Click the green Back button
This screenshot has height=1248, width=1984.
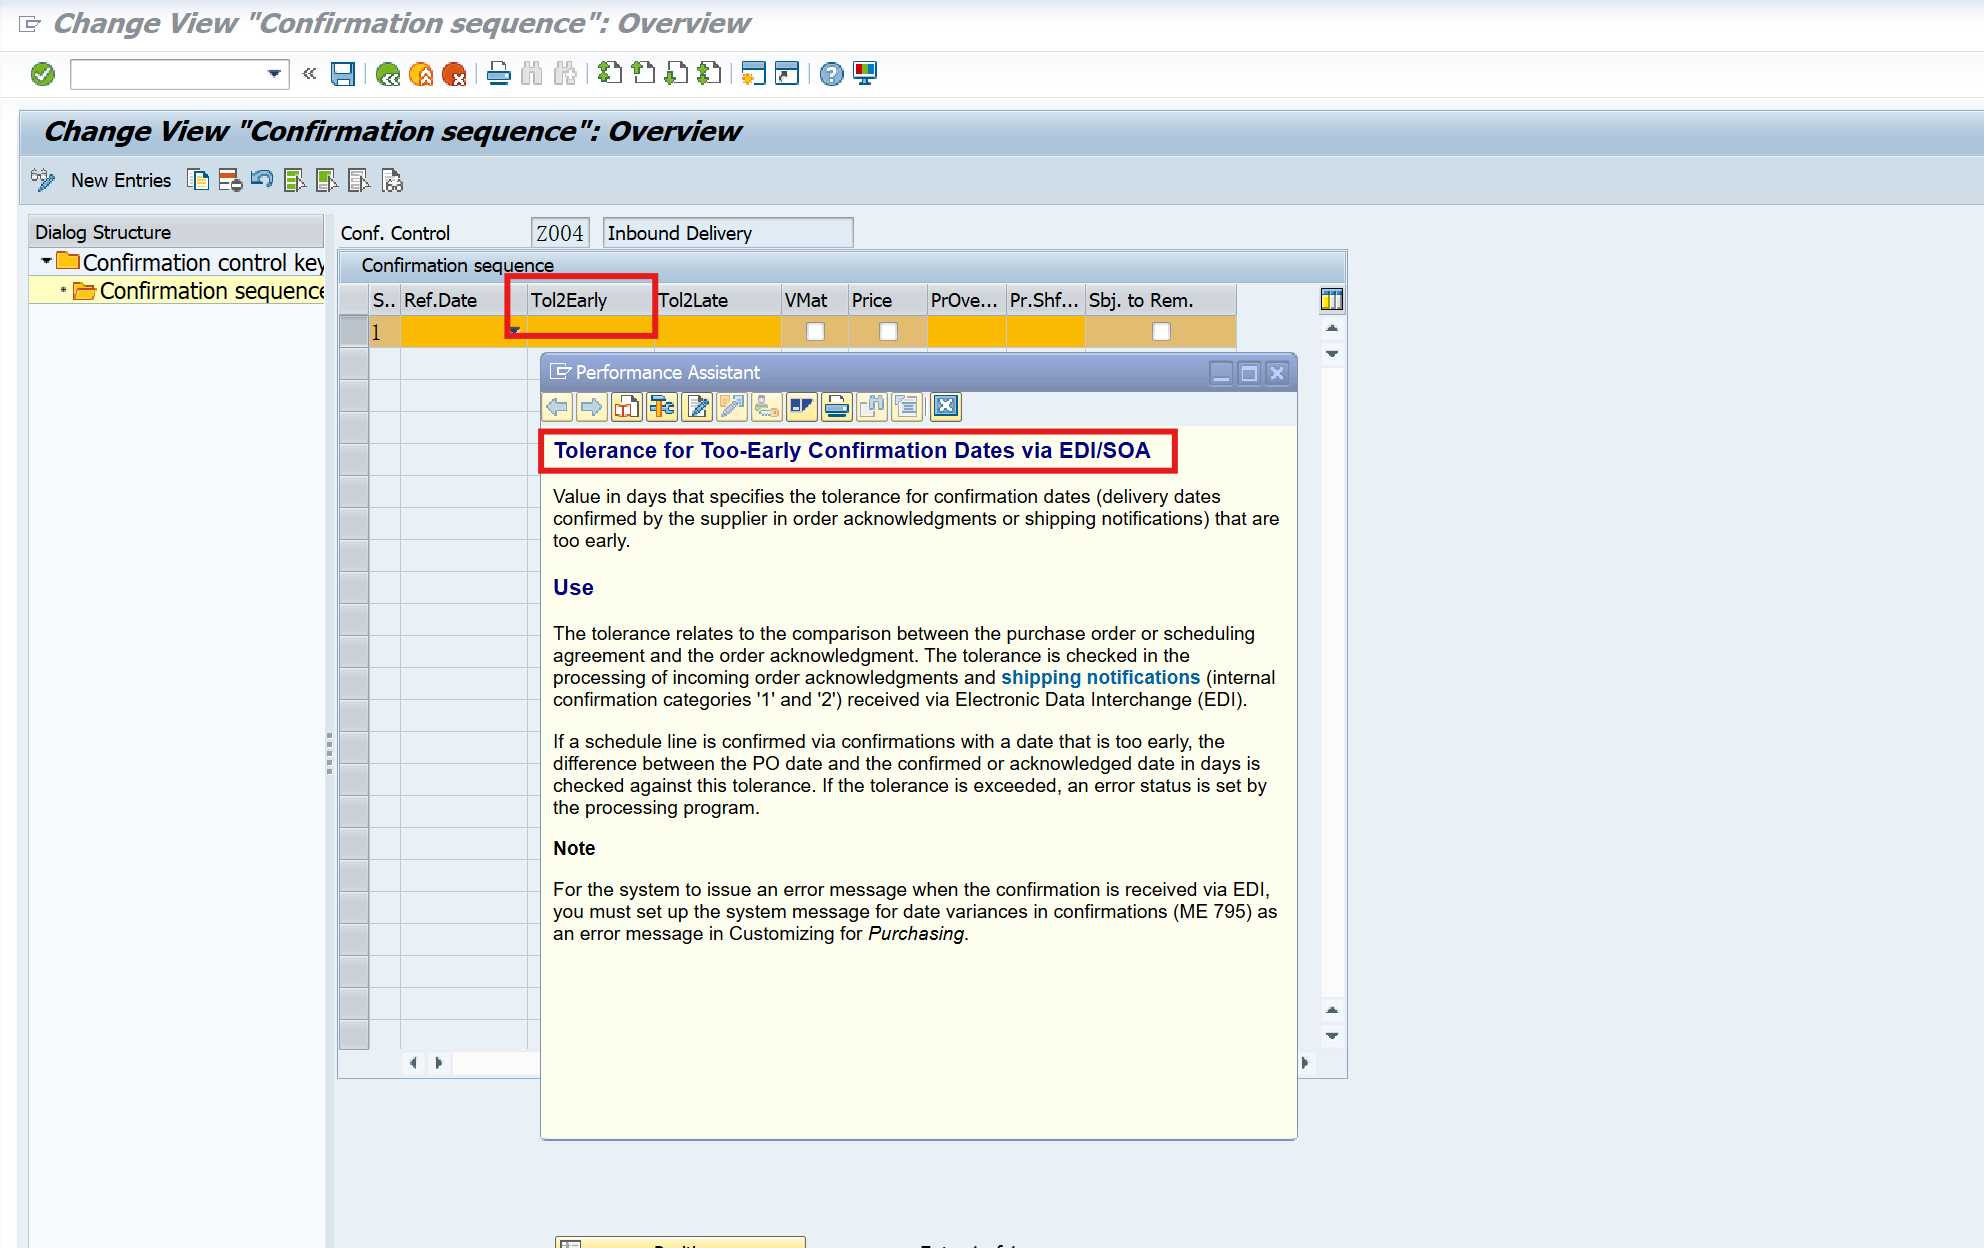tap(388, 74)
